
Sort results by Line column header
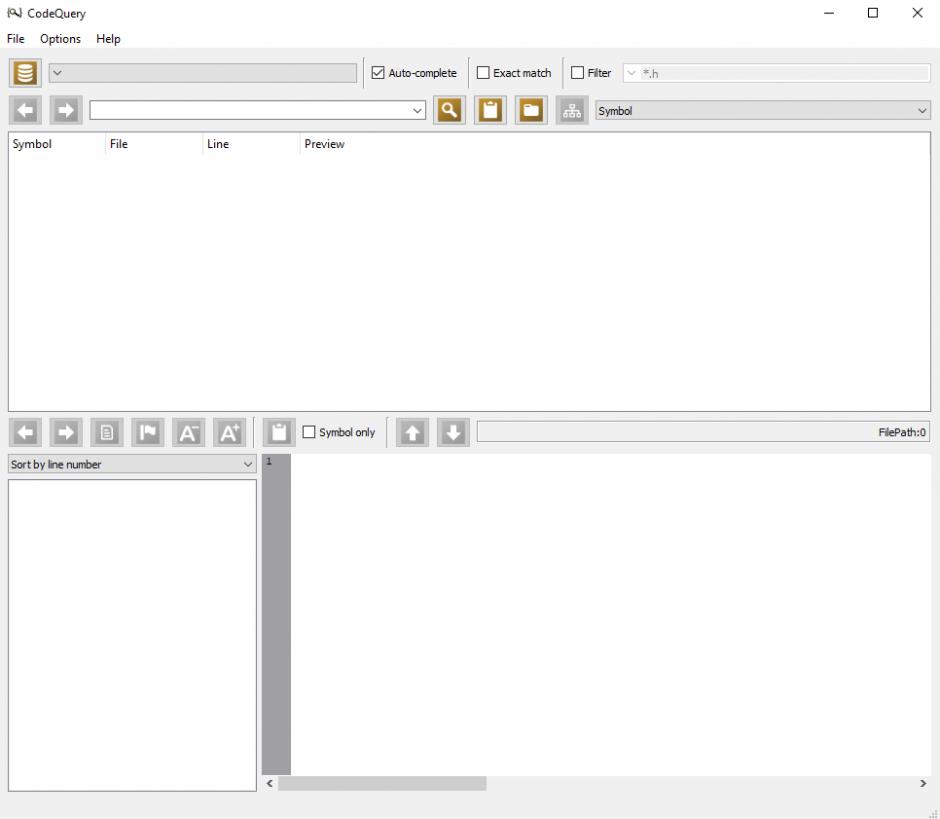251,144
